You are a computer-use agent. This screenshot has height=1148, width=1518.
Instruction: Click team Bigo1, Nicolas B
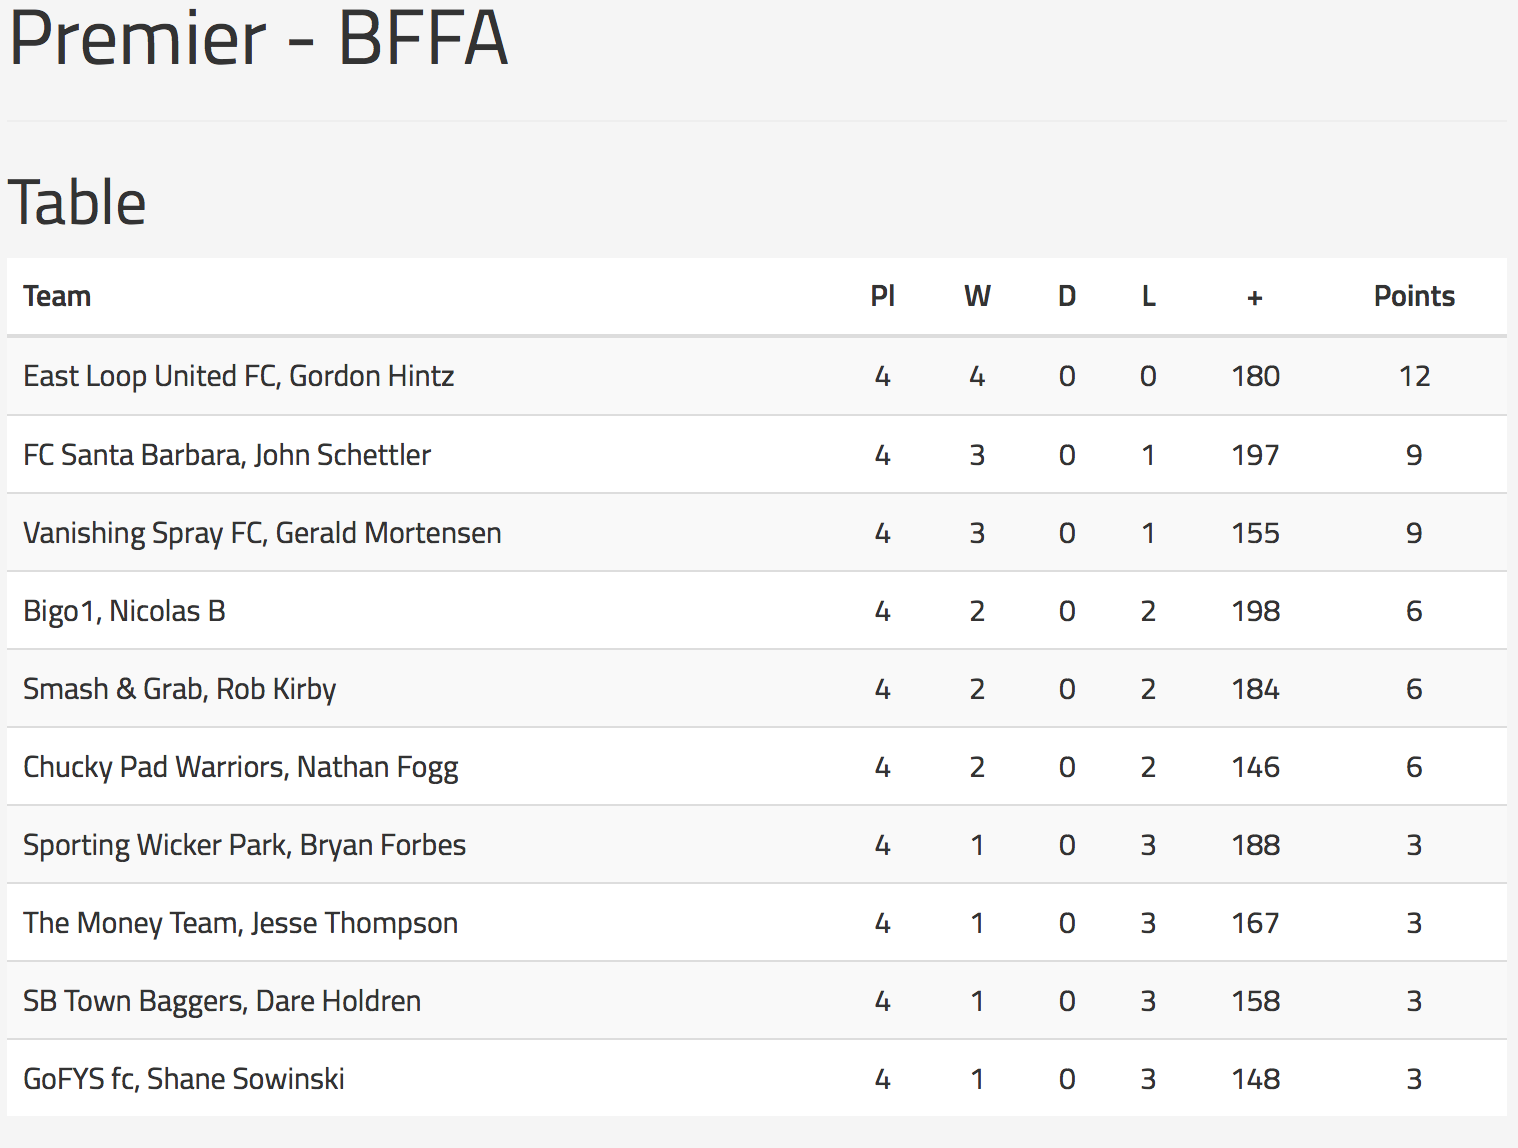[124, 611]
